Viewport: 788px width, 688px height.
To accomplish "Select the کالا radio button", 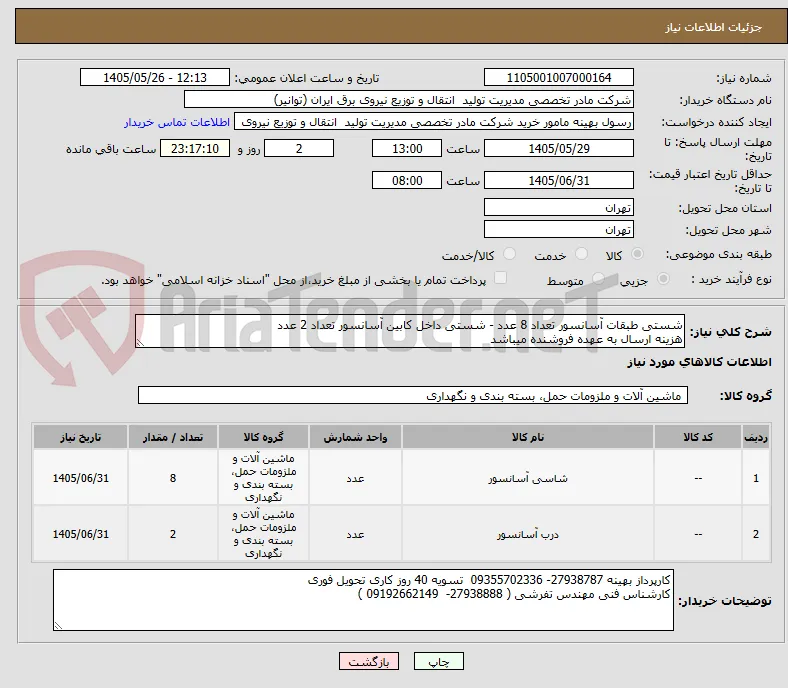I will tap(637, 254).
